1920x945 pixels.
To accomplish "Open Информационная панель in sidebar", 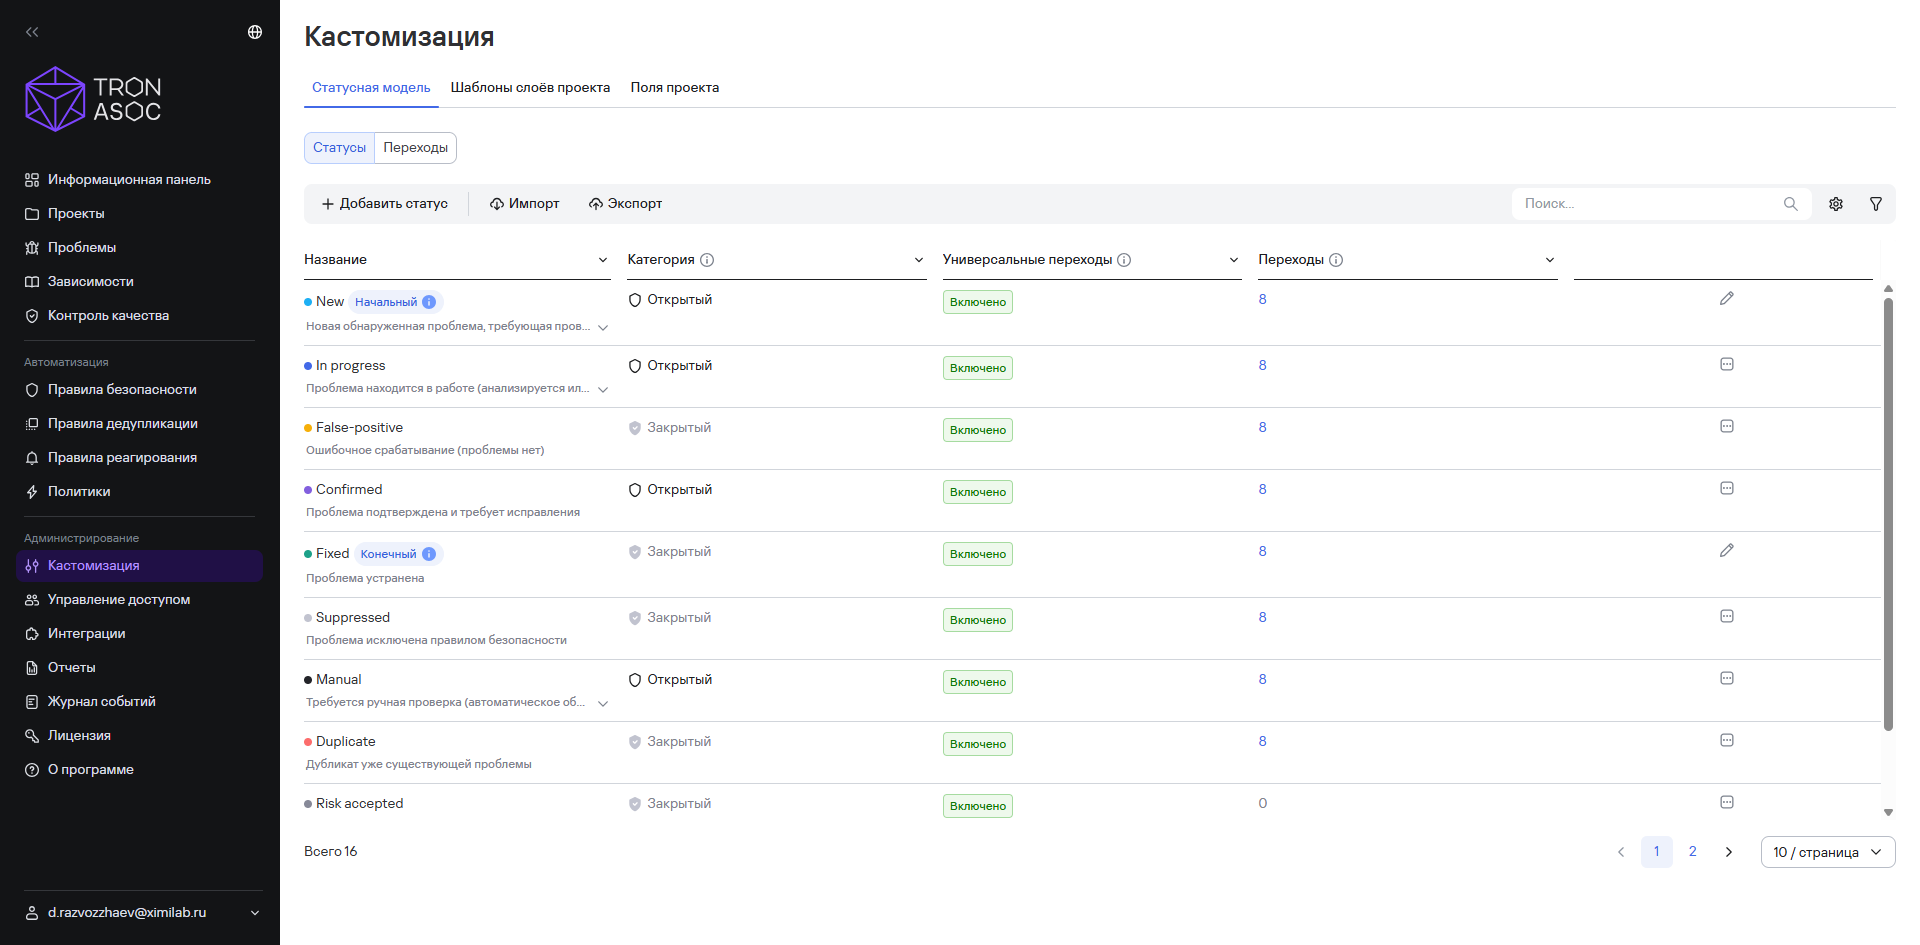I will (129, 180).
